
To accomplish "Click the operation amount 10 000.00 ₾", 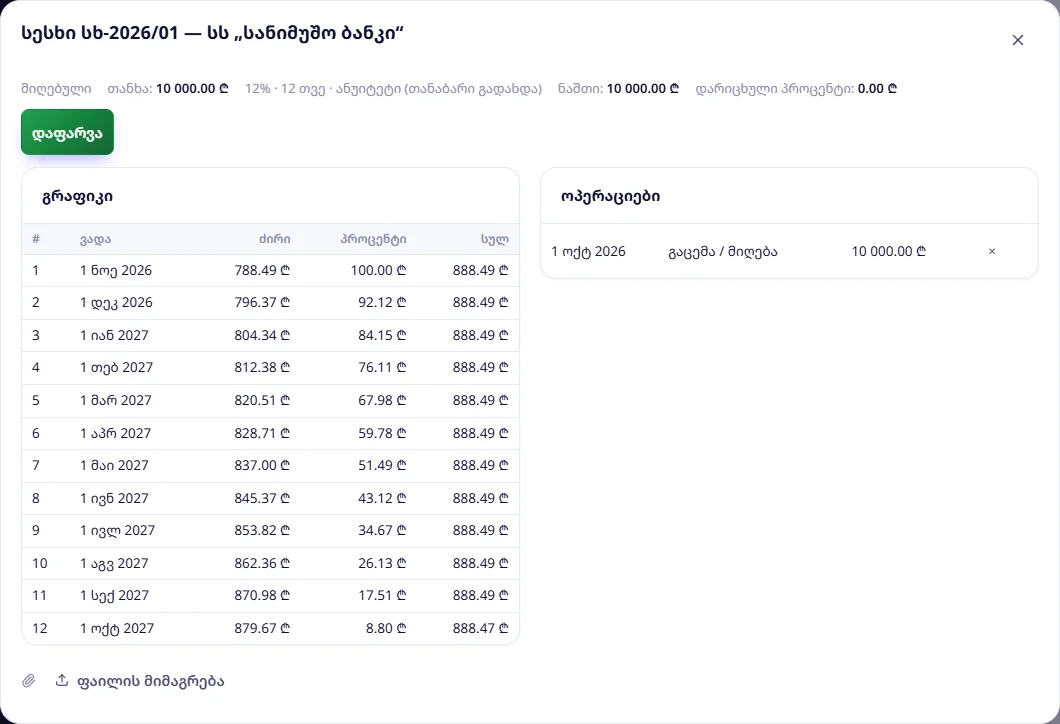I will pos(889,251).
